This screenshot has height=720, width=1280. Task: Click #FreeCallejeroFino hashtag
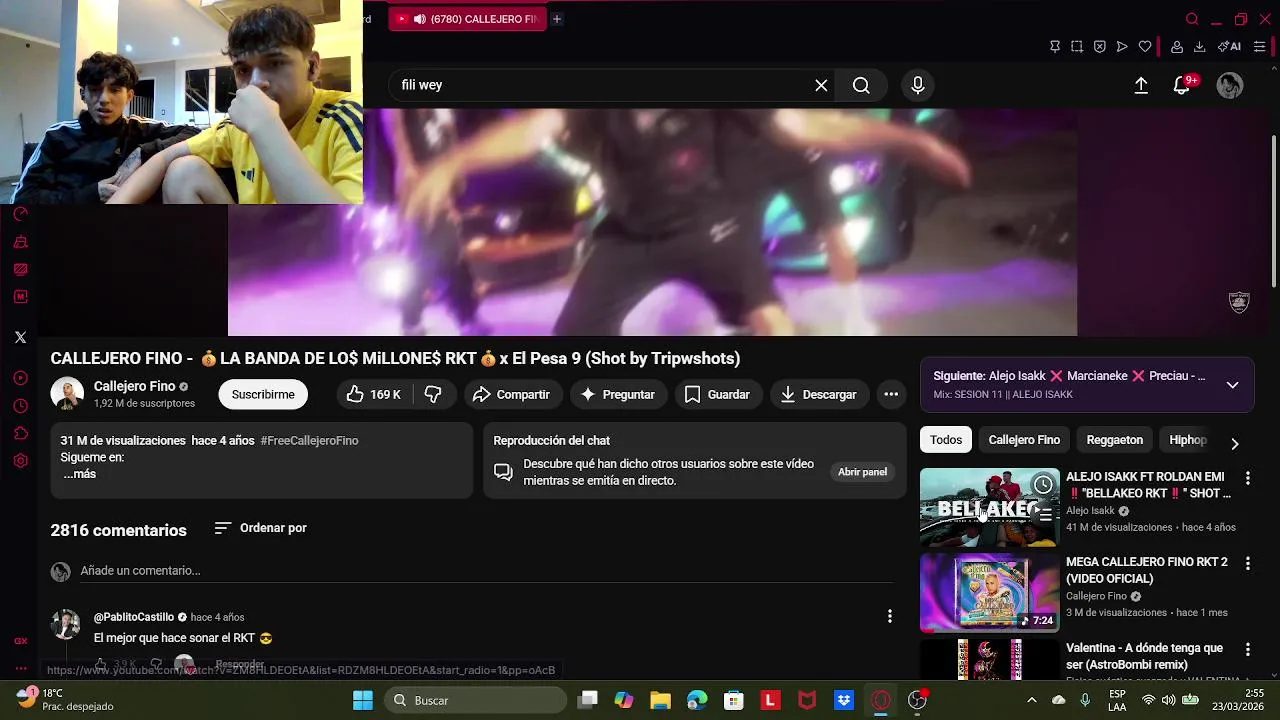click(x=309, y=440)
